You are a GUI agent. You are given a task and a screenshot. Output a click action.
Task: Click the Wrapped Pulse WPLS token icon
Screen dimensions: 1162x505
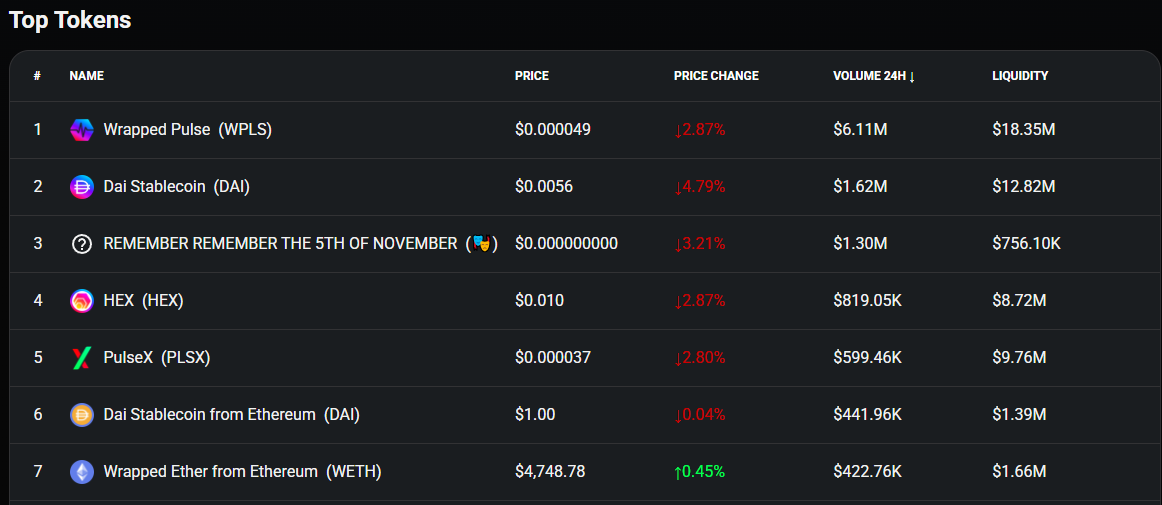coord(82,130)
